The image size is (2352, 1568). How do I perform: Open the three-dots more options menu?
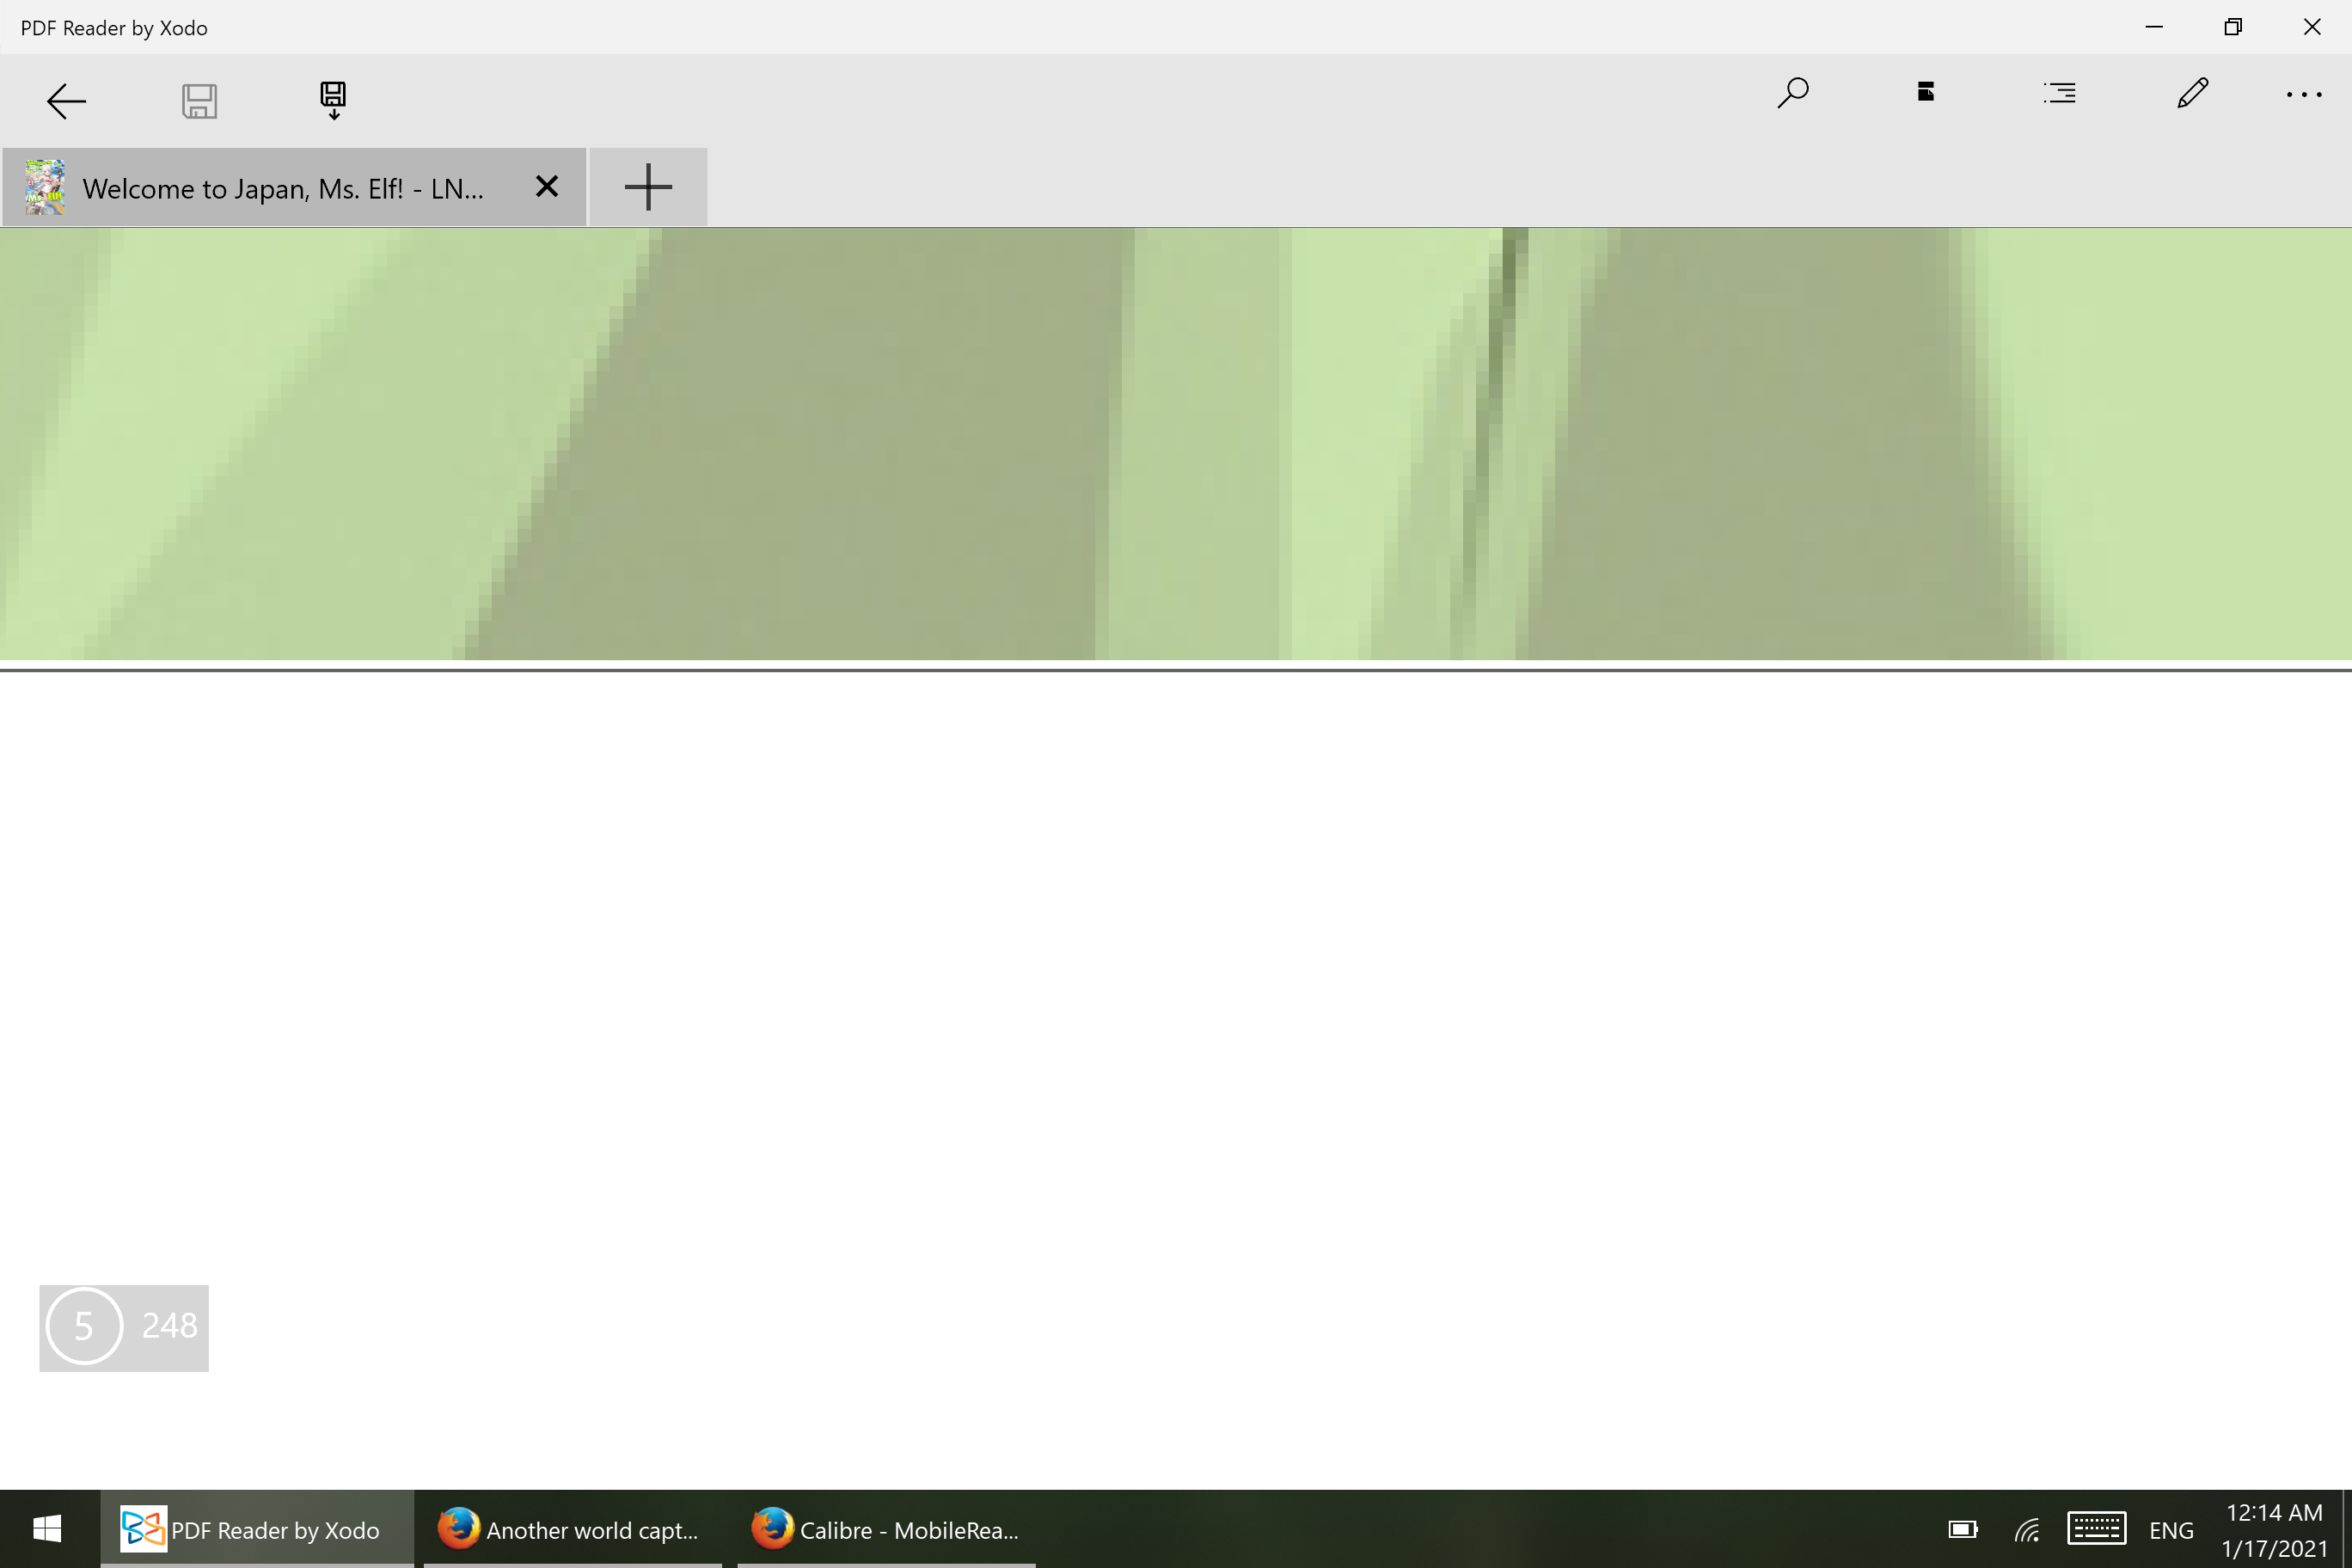click(x=2304, y=95)
